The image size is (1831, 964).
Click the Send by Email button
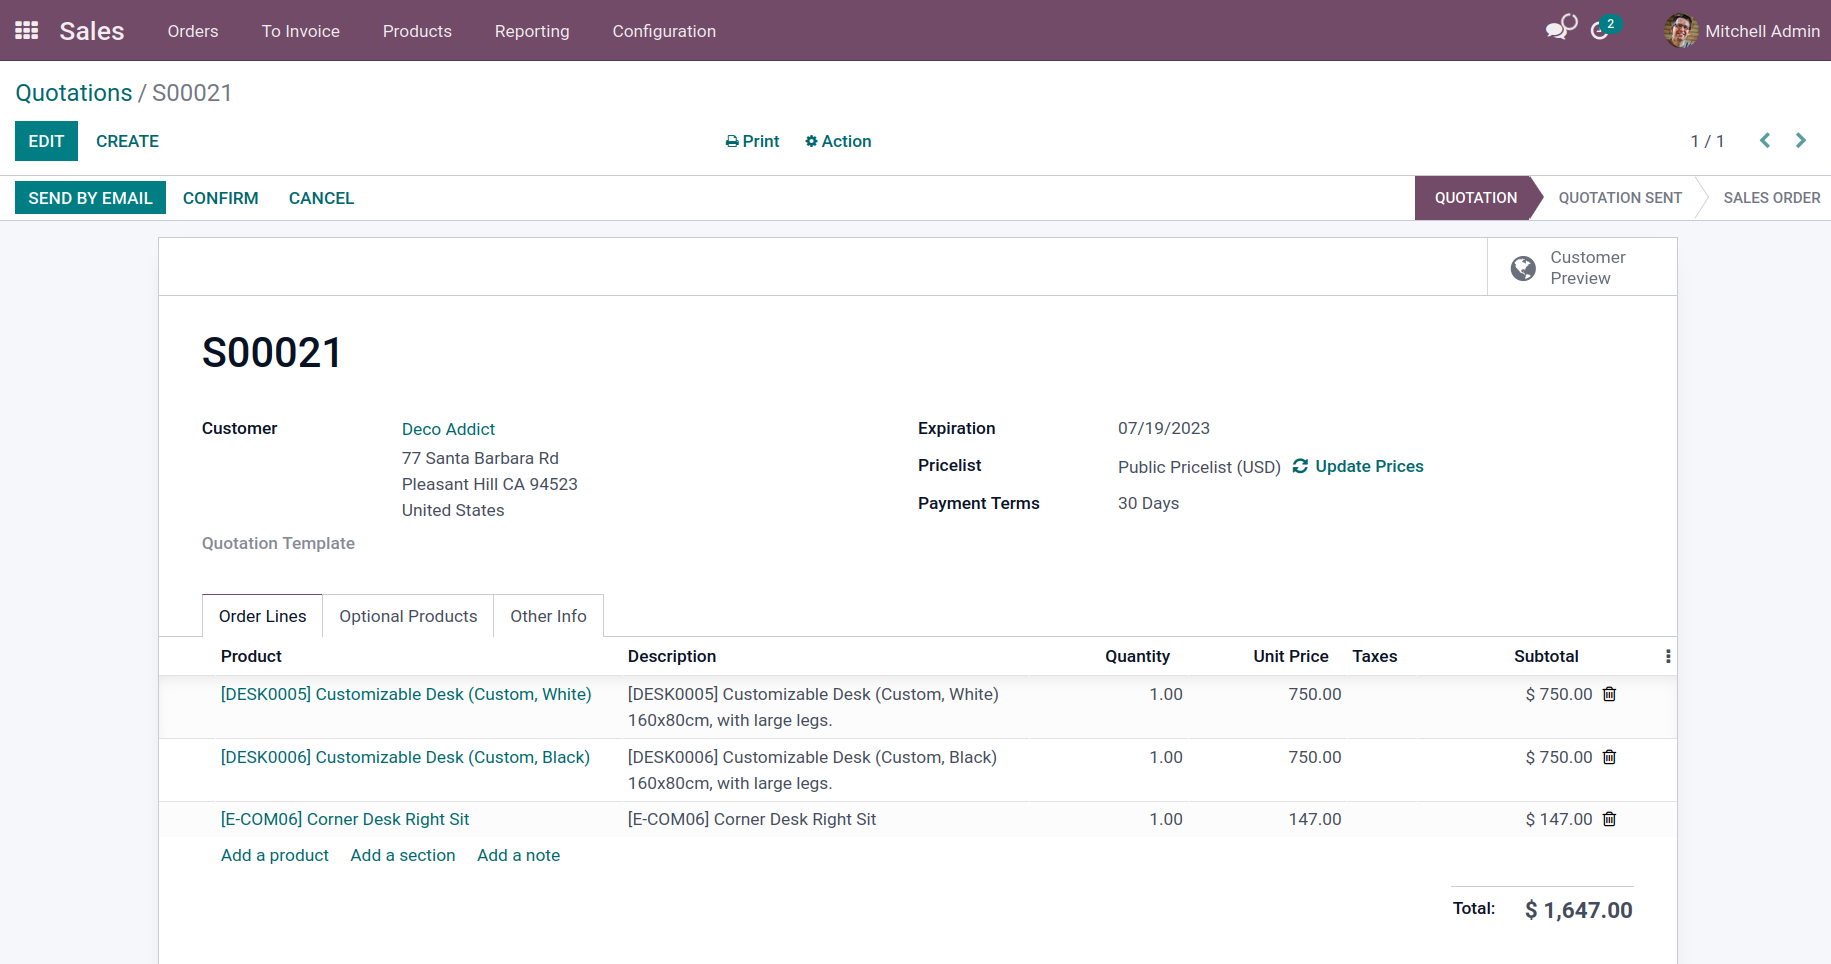(90, 198)
